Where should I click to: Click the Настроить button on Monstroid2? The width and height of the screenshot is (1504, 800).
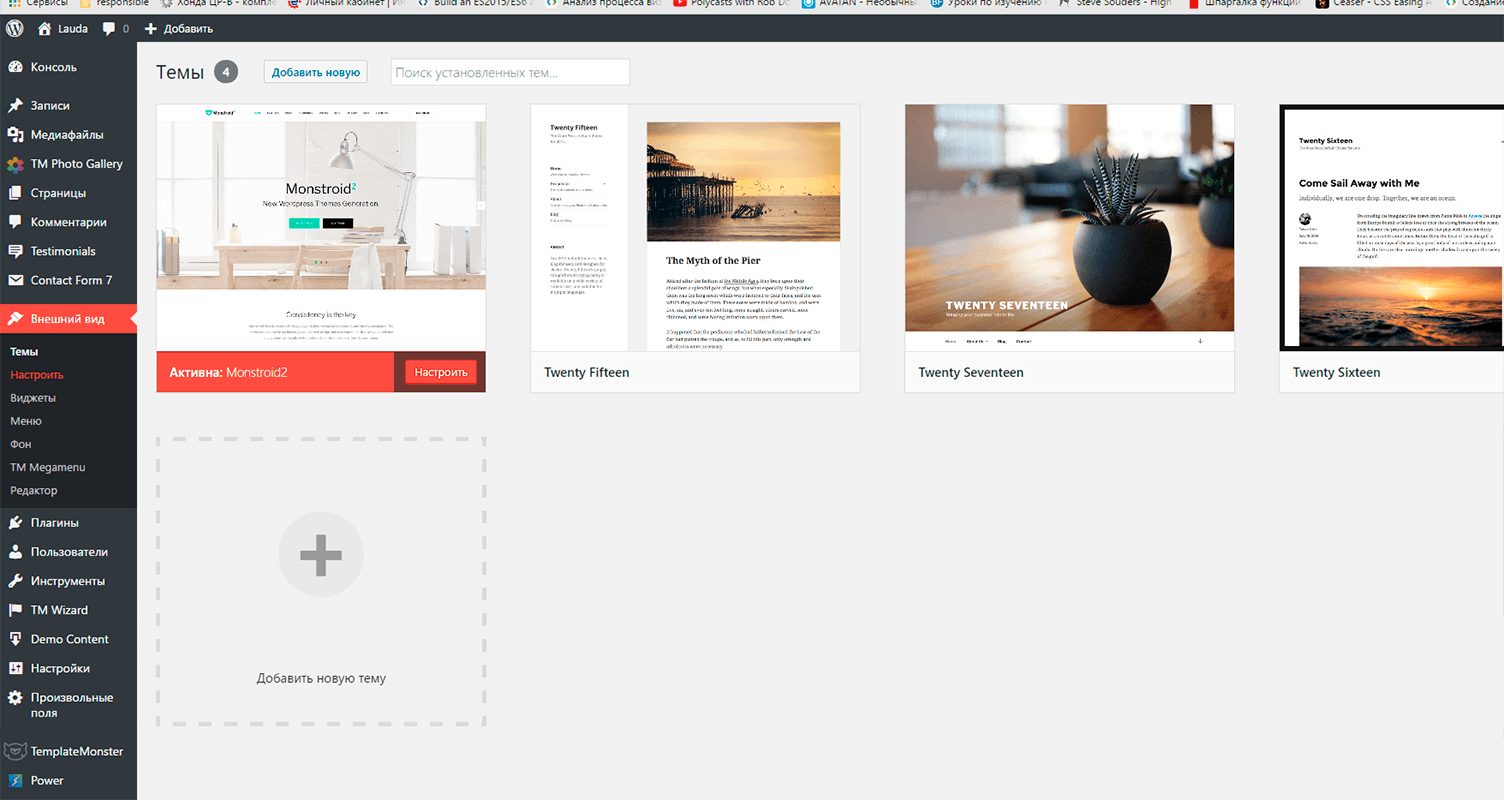[441, 372]
